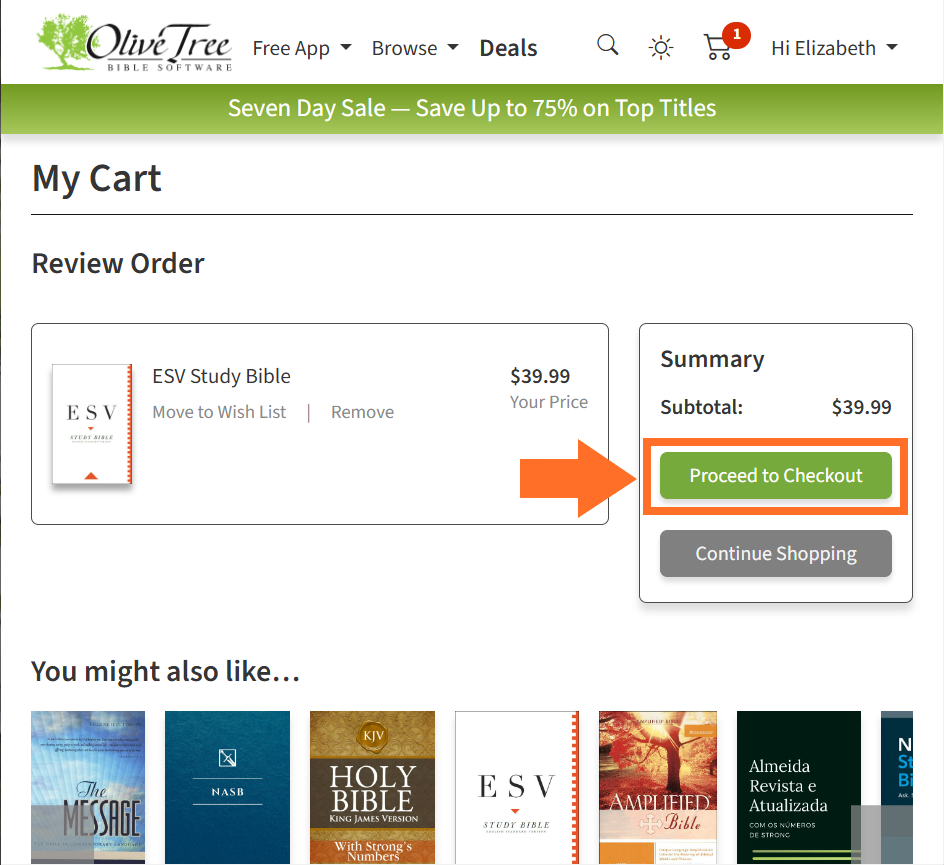Click the Seven Day Sale banner
944x865 pixels.
pos(472,108)
